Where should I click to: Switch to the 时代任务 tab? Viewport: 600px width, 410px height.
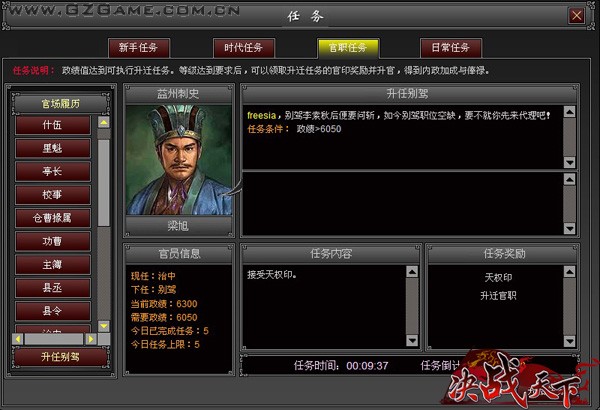point(244,48)
